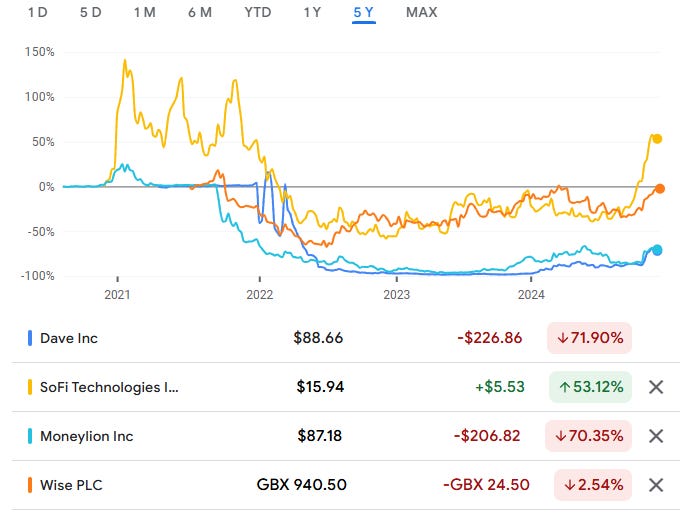Screen dimensions: 693x513
Task: Open the SoFi Technologies stock row
Action: coord(346,387)
